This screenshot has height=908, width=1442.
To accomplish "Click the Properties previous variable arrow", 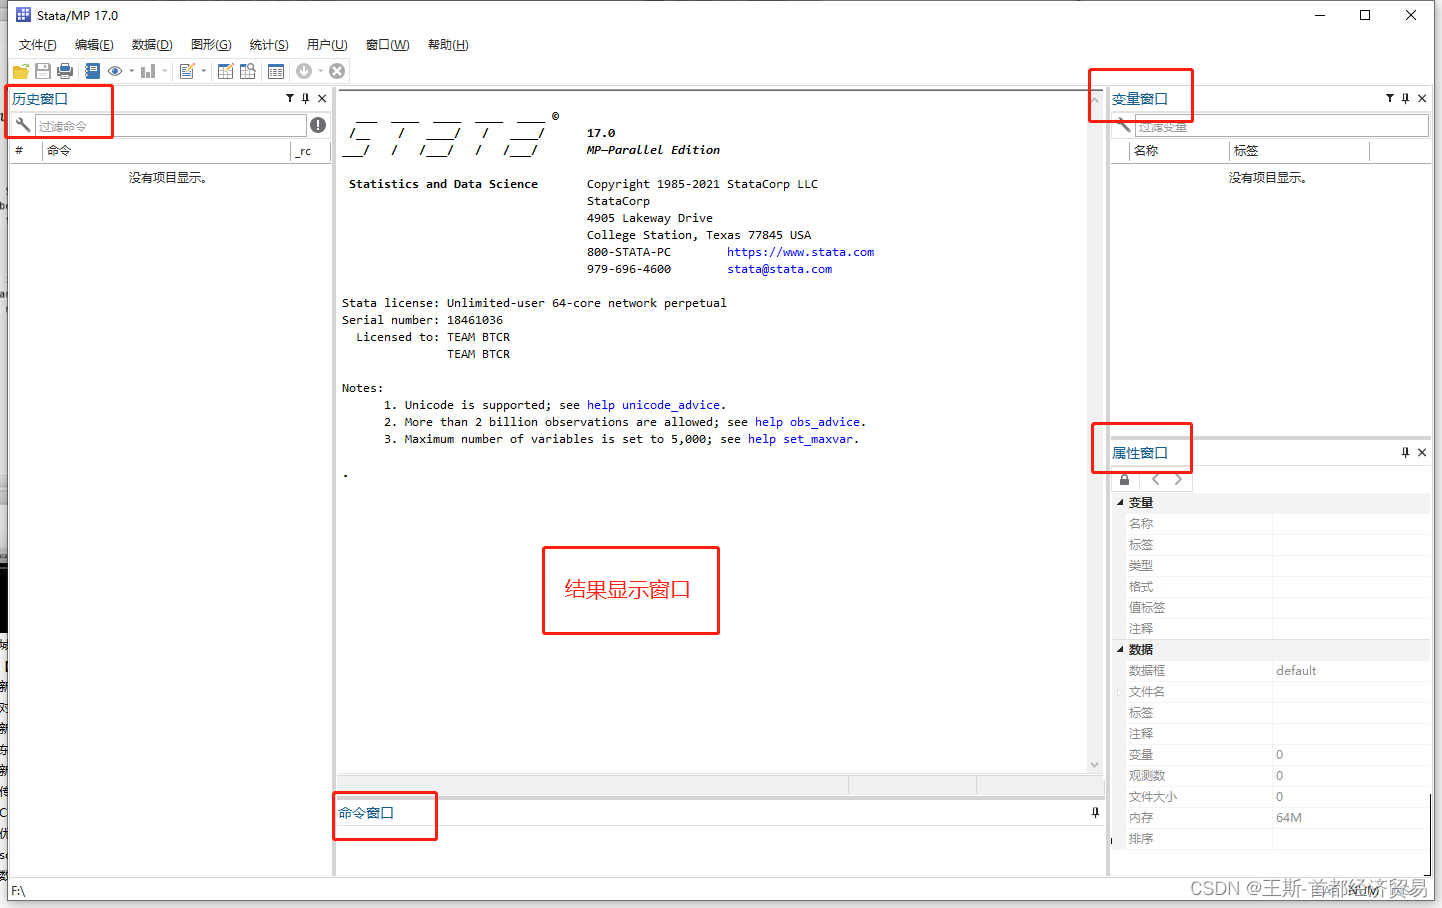I will click(x=1156, y=479).
